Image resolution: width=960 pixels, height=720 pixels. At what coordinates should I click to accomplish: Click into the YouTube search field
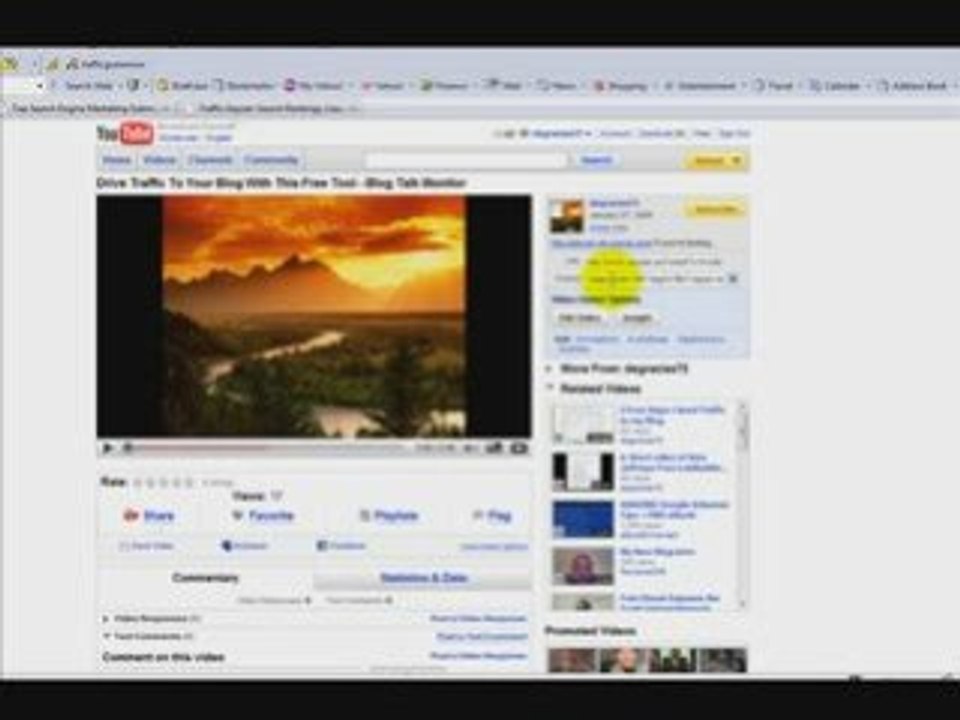tap(466, 160)
